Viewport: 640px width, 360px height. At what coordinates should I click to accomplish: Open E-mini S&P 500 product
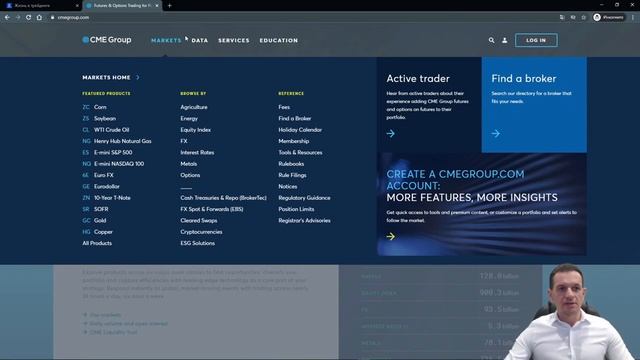coord(113,152)
